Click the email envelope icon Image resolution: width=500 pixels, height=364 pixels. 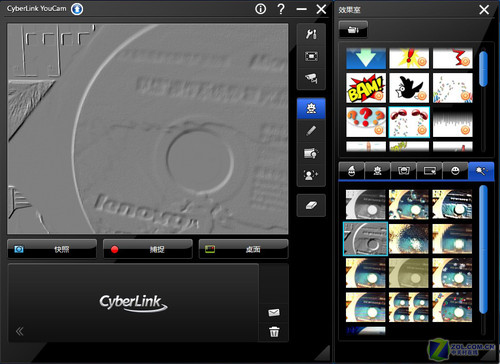click(x=274, y=312)
